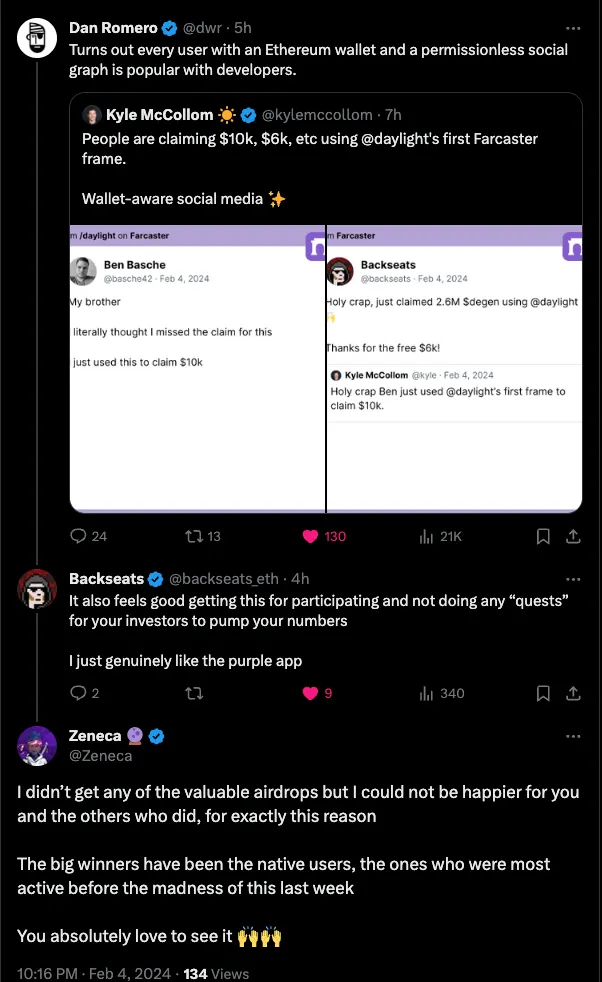Open more options on Zeneca's tweet

pyautogui.click(x=573, y=737)
